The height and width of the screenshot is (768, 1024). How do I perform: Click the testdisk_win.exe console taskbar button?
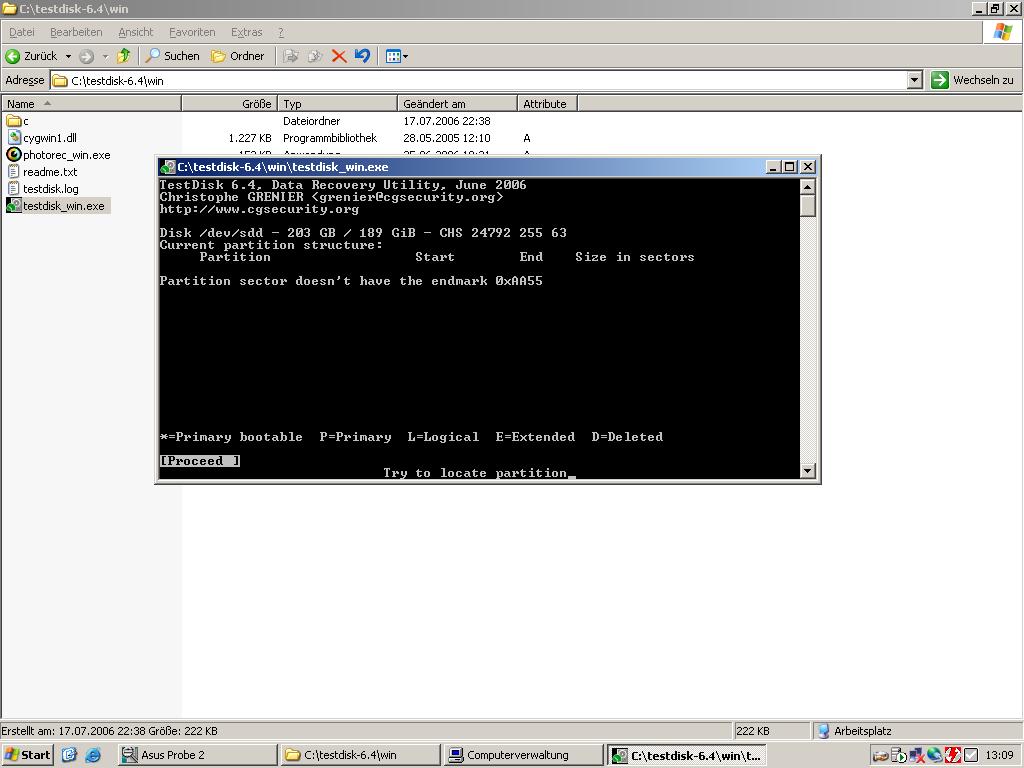tap(686, 755)
